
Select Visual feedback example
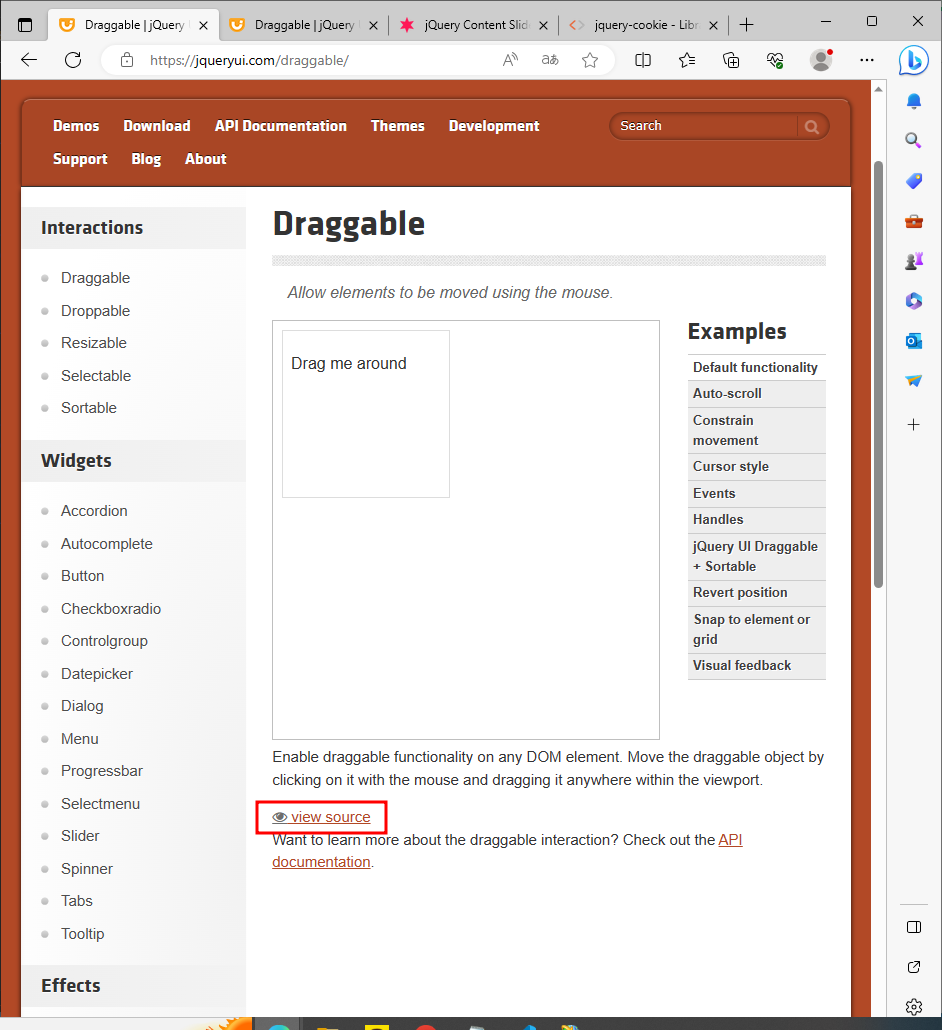point(756,665)
